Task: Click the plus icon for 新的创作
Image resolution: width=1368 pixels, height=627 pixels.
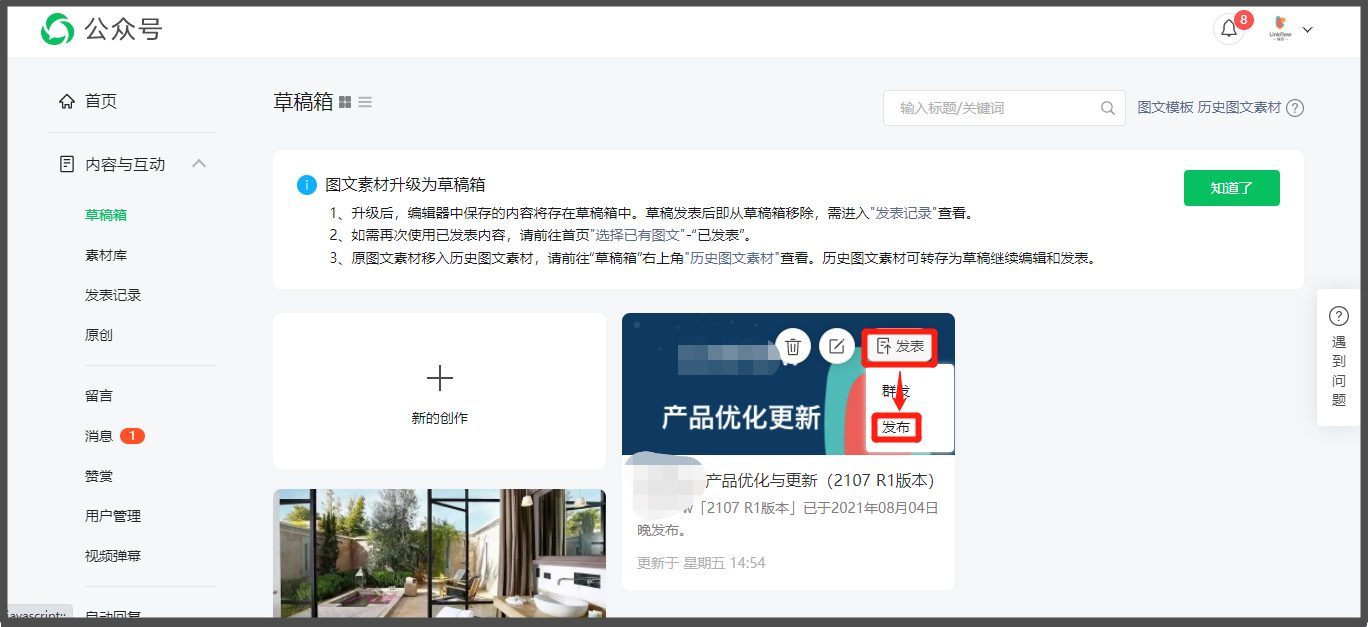Action: pos(440,378)
